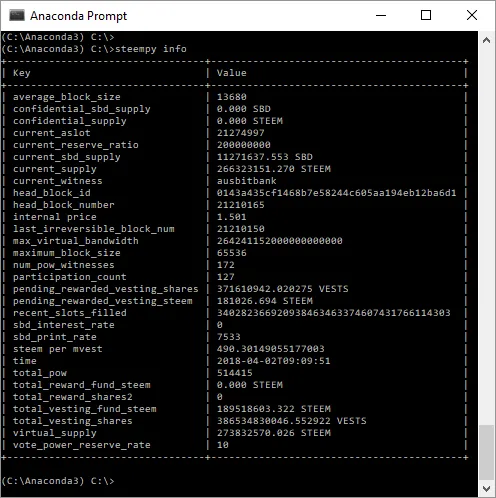
Task: Click the scrollbar up arrow
Action: pyautogui.click(x=486, y=40)
